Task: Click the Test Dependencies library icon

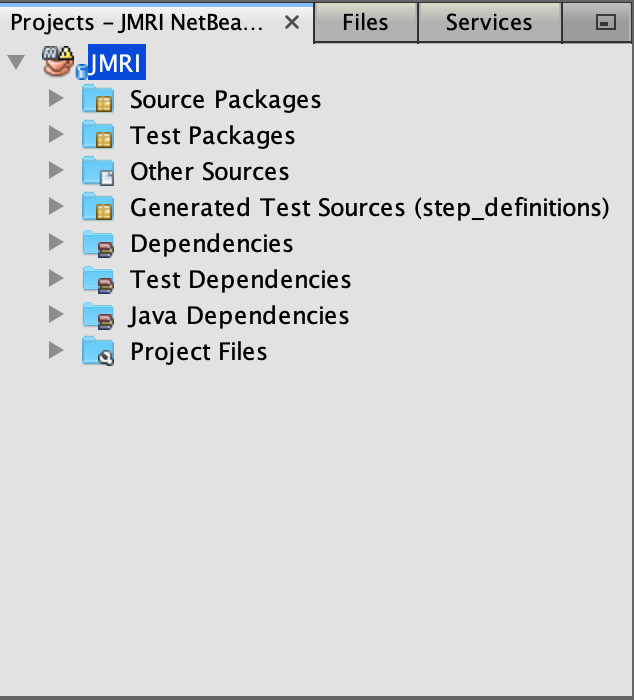Action: pyautogui.click(x=98, y=280)
